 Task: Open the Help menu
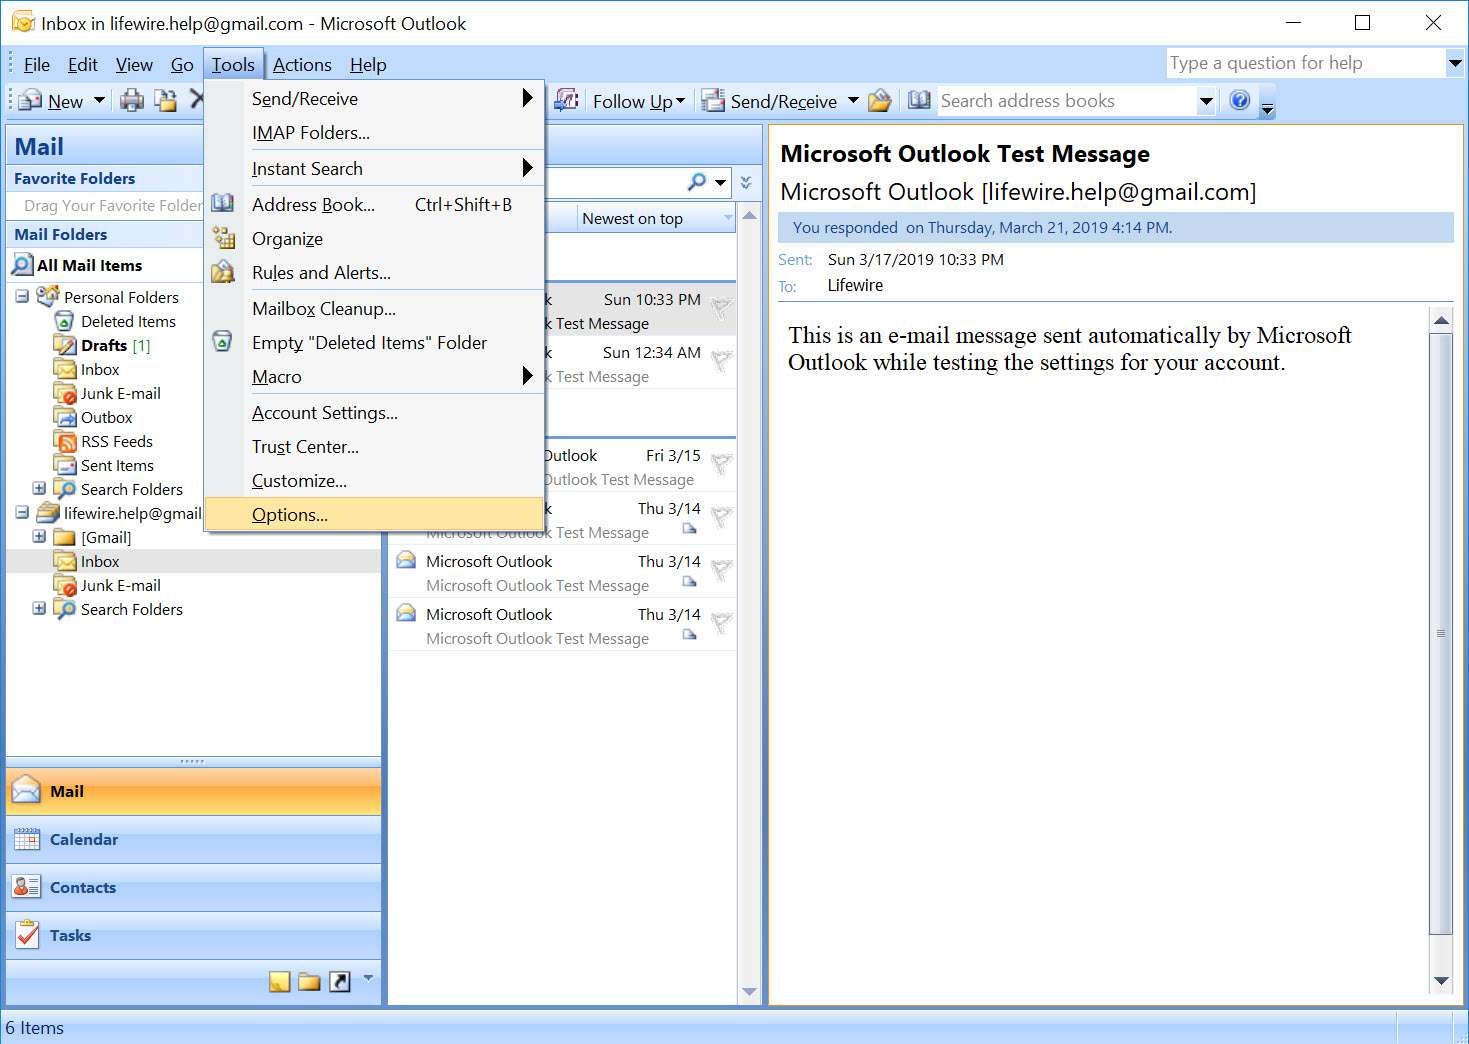368,65
